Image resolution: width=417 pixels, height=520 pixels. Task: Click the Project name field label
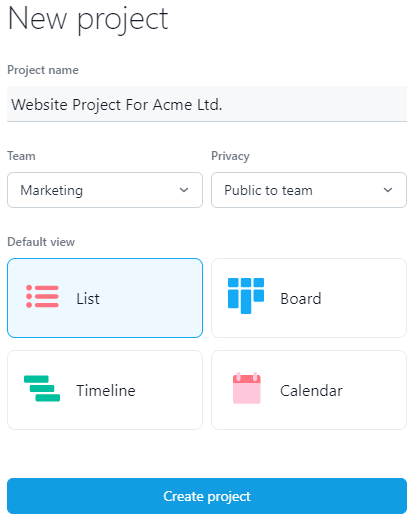[43, 70]
